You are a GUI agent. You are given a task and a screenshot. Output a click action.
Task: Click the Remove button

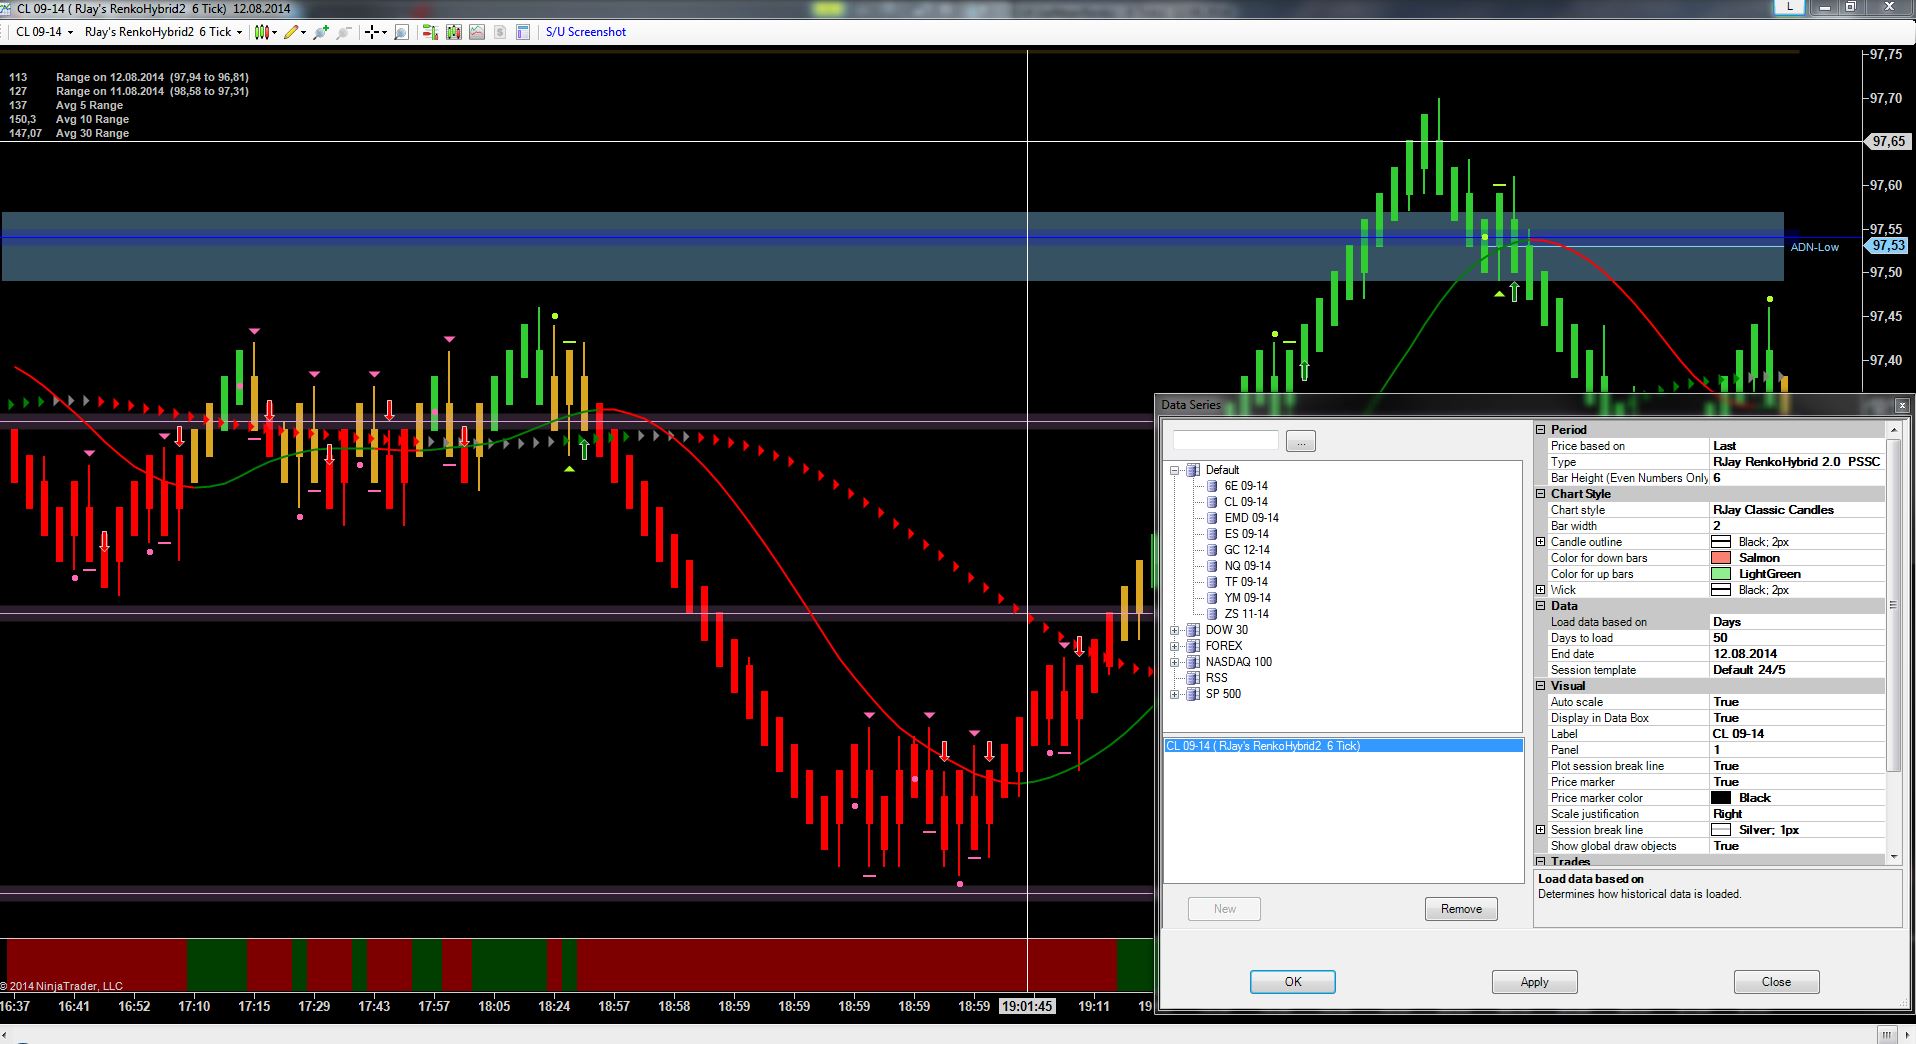click(x=1461, y=909)
